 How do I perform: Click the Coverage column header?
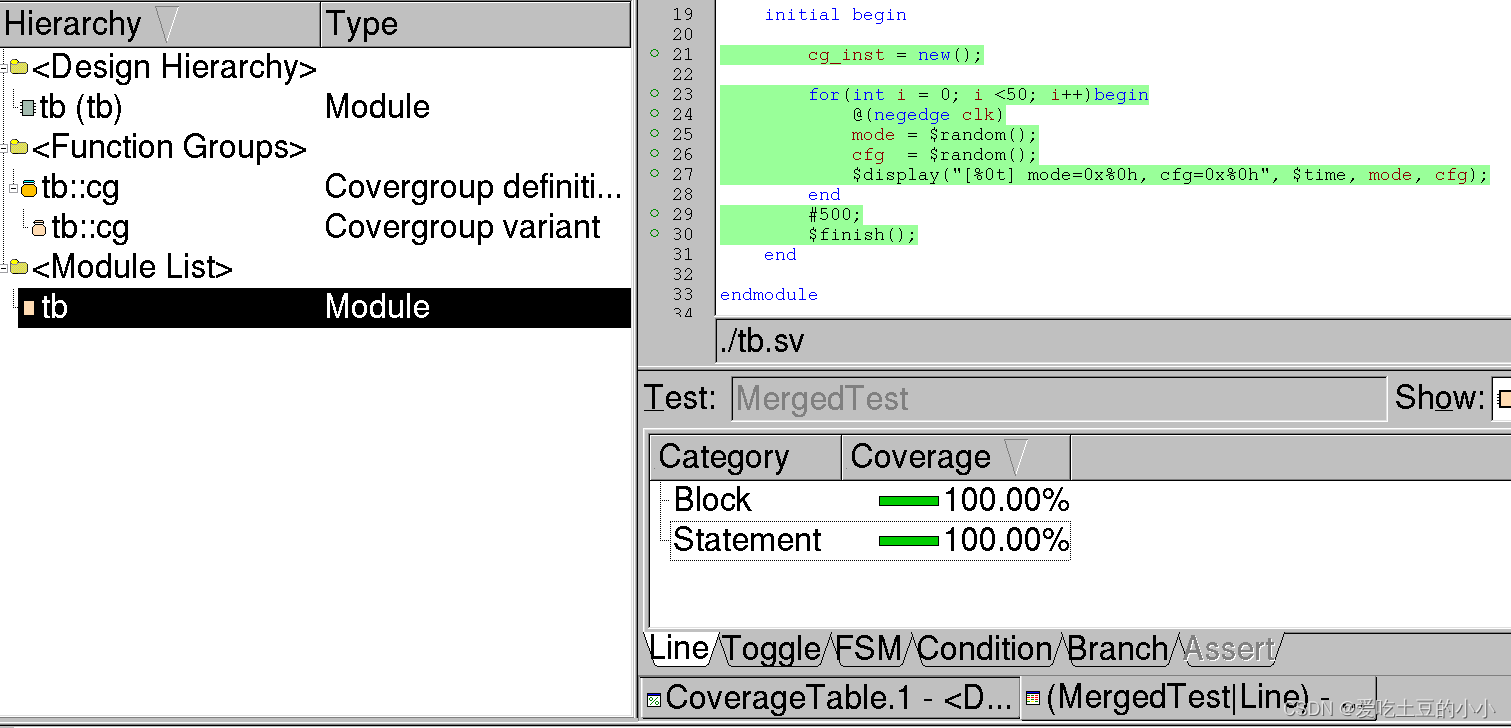957,457
